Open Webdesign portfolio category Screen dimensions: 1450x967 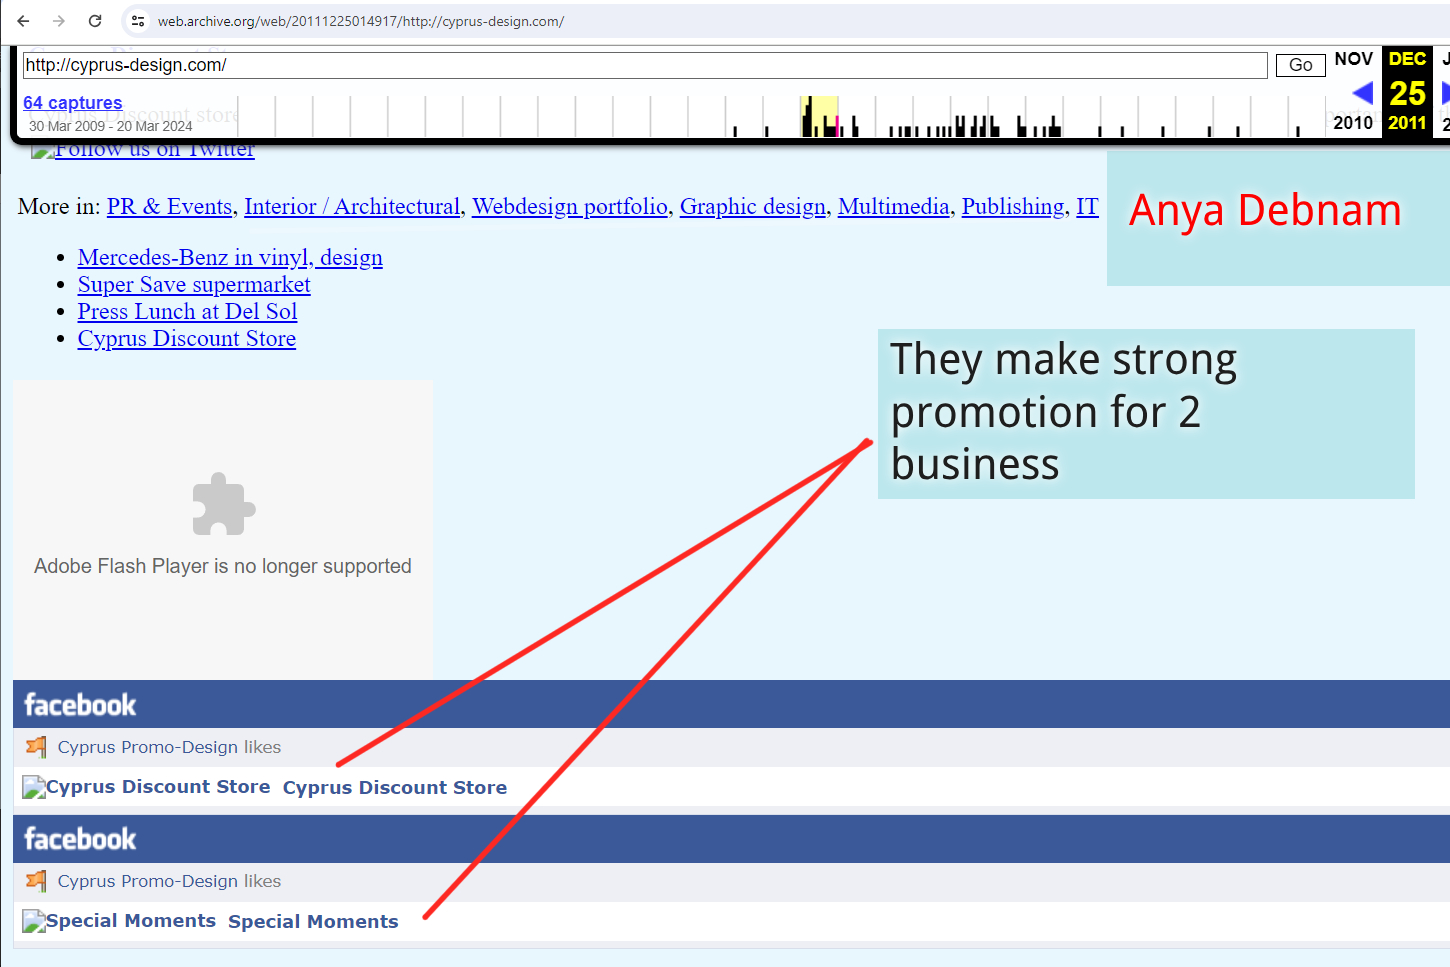pos(569,207)
